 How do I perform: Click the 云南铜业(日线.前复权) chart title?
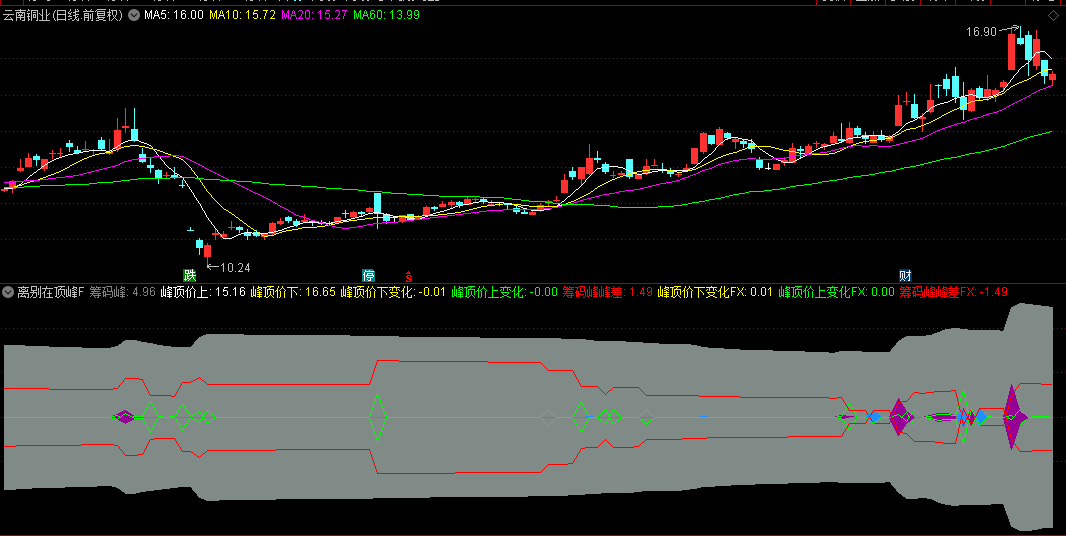tap(63, 15)
